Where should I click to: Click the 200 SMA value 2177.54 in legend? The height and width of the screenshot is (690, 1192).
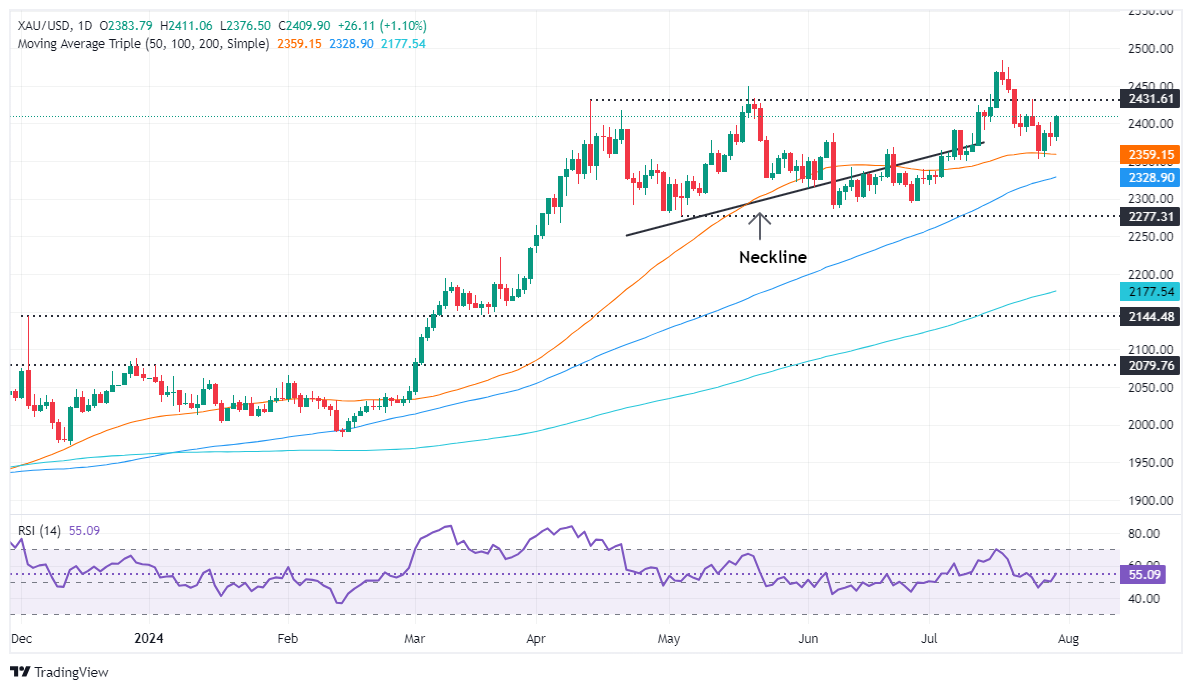(403, 44)
